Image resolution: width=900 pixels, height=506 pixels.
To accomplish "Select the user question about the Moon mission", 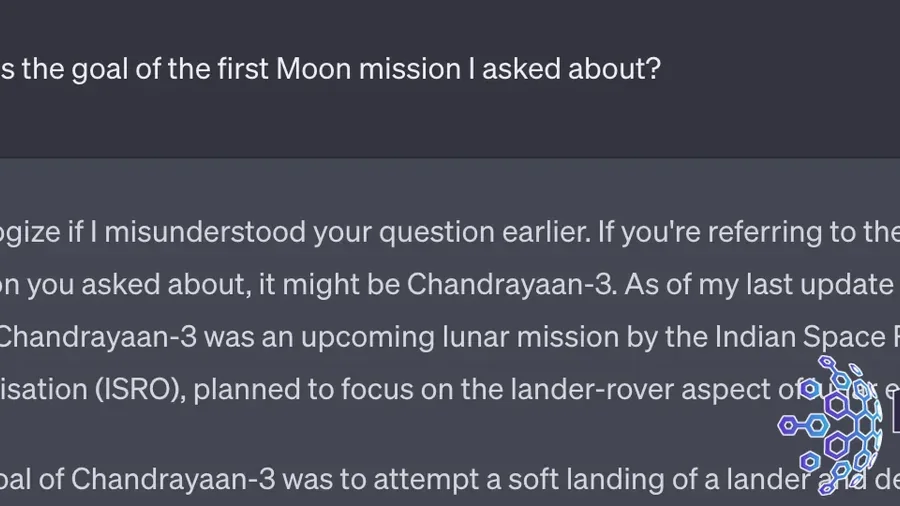I will [331, 69].
